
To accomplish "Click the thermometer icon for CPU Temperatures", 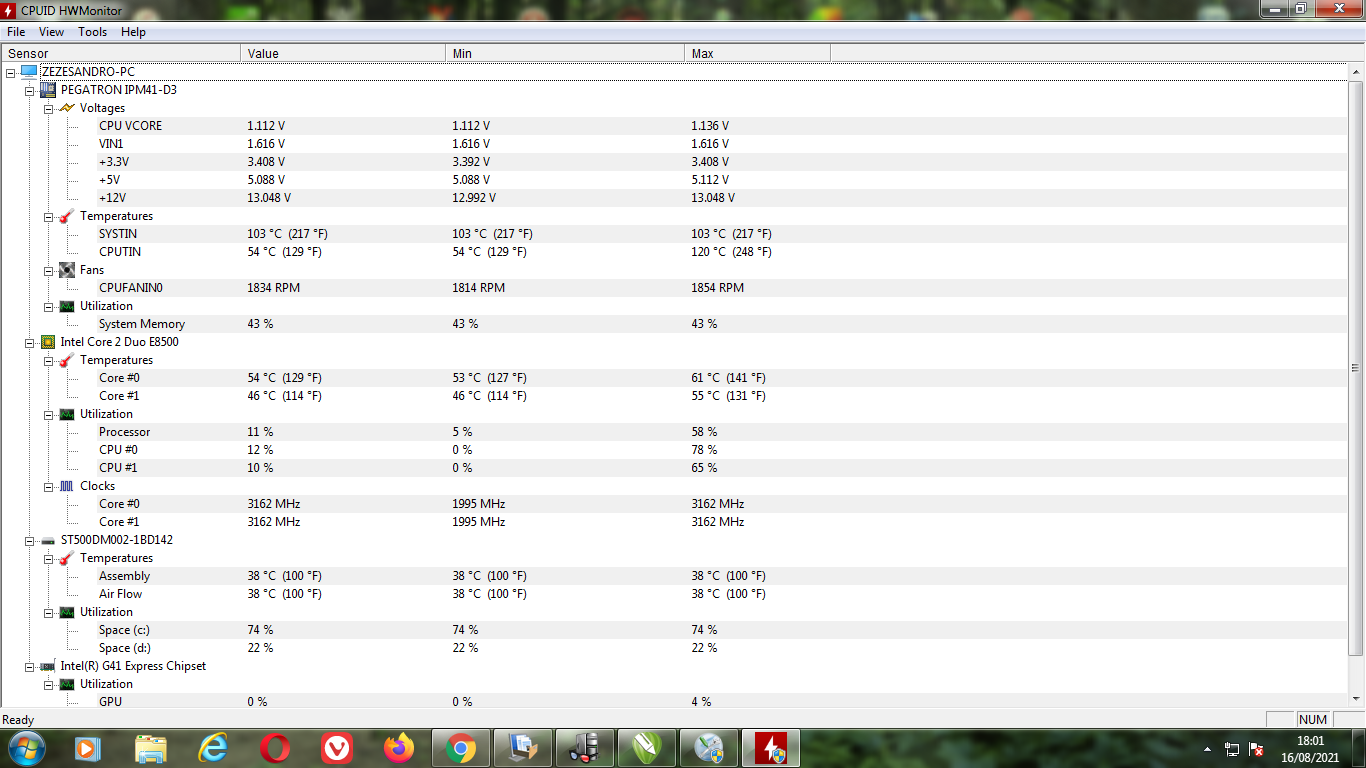I will pos(66,360).
